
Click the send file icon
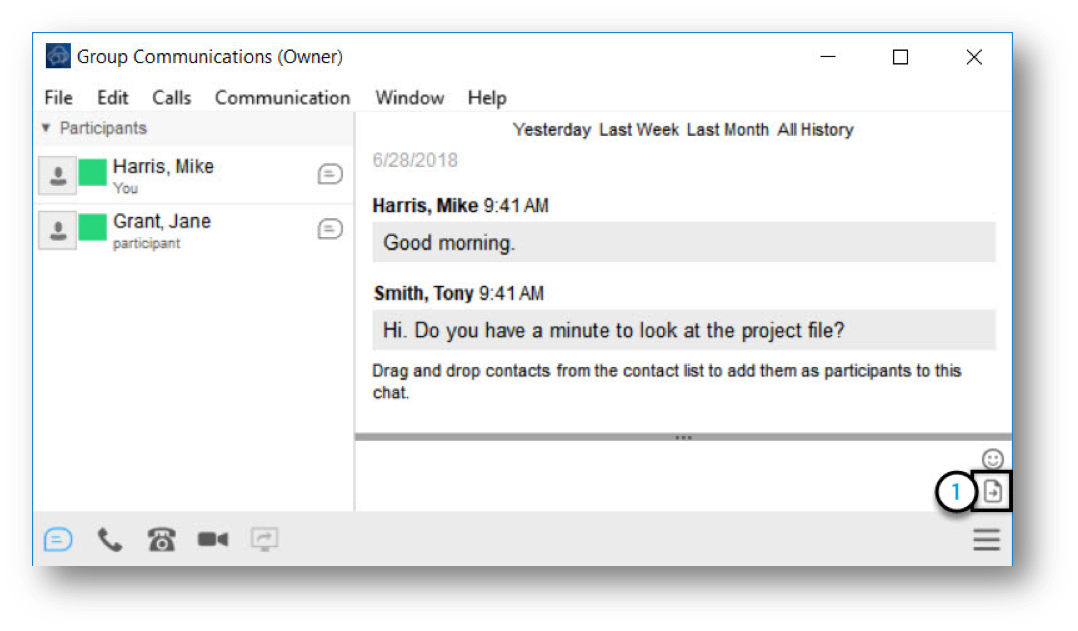[x=992, y=491]
